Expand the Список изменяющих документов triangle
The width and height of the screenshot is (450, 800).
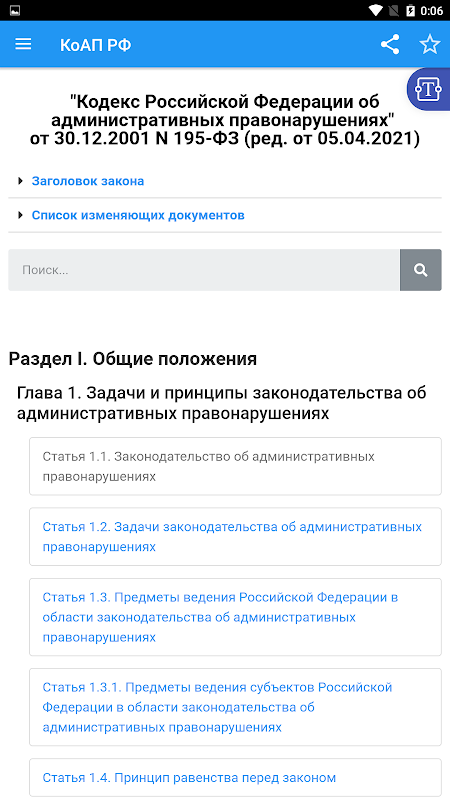[x=20, y=215]
